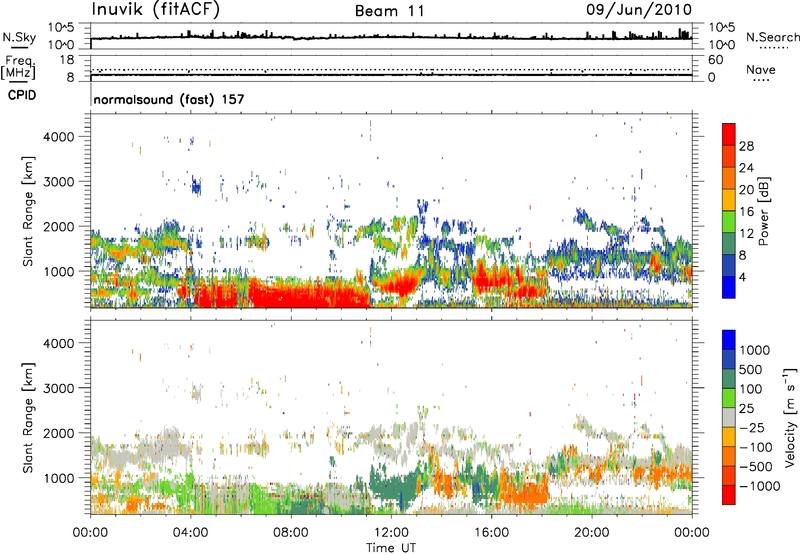The image size is (800, 554).
Task: Click the solid line sample under 'N.Sky'
Action: click(19, 48)
